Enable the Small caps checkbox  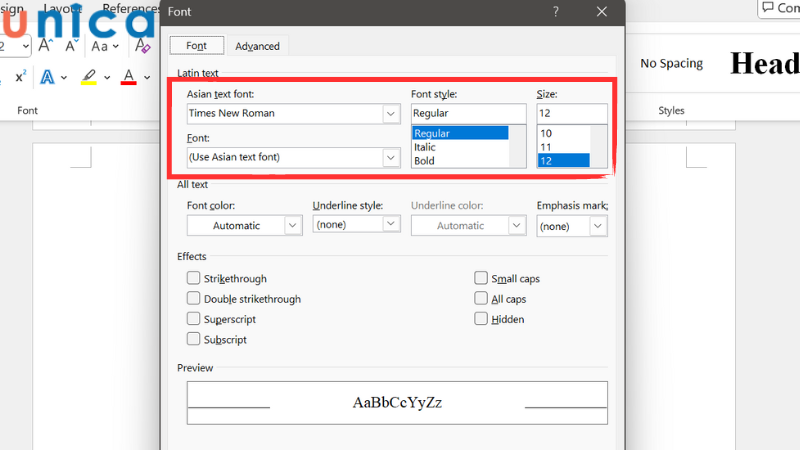(x=481, y=278)
